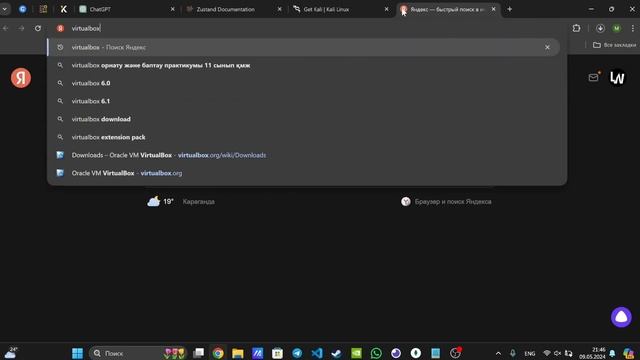
Task: Open the Yandex browser and search link
Action: tap(446, 202)
